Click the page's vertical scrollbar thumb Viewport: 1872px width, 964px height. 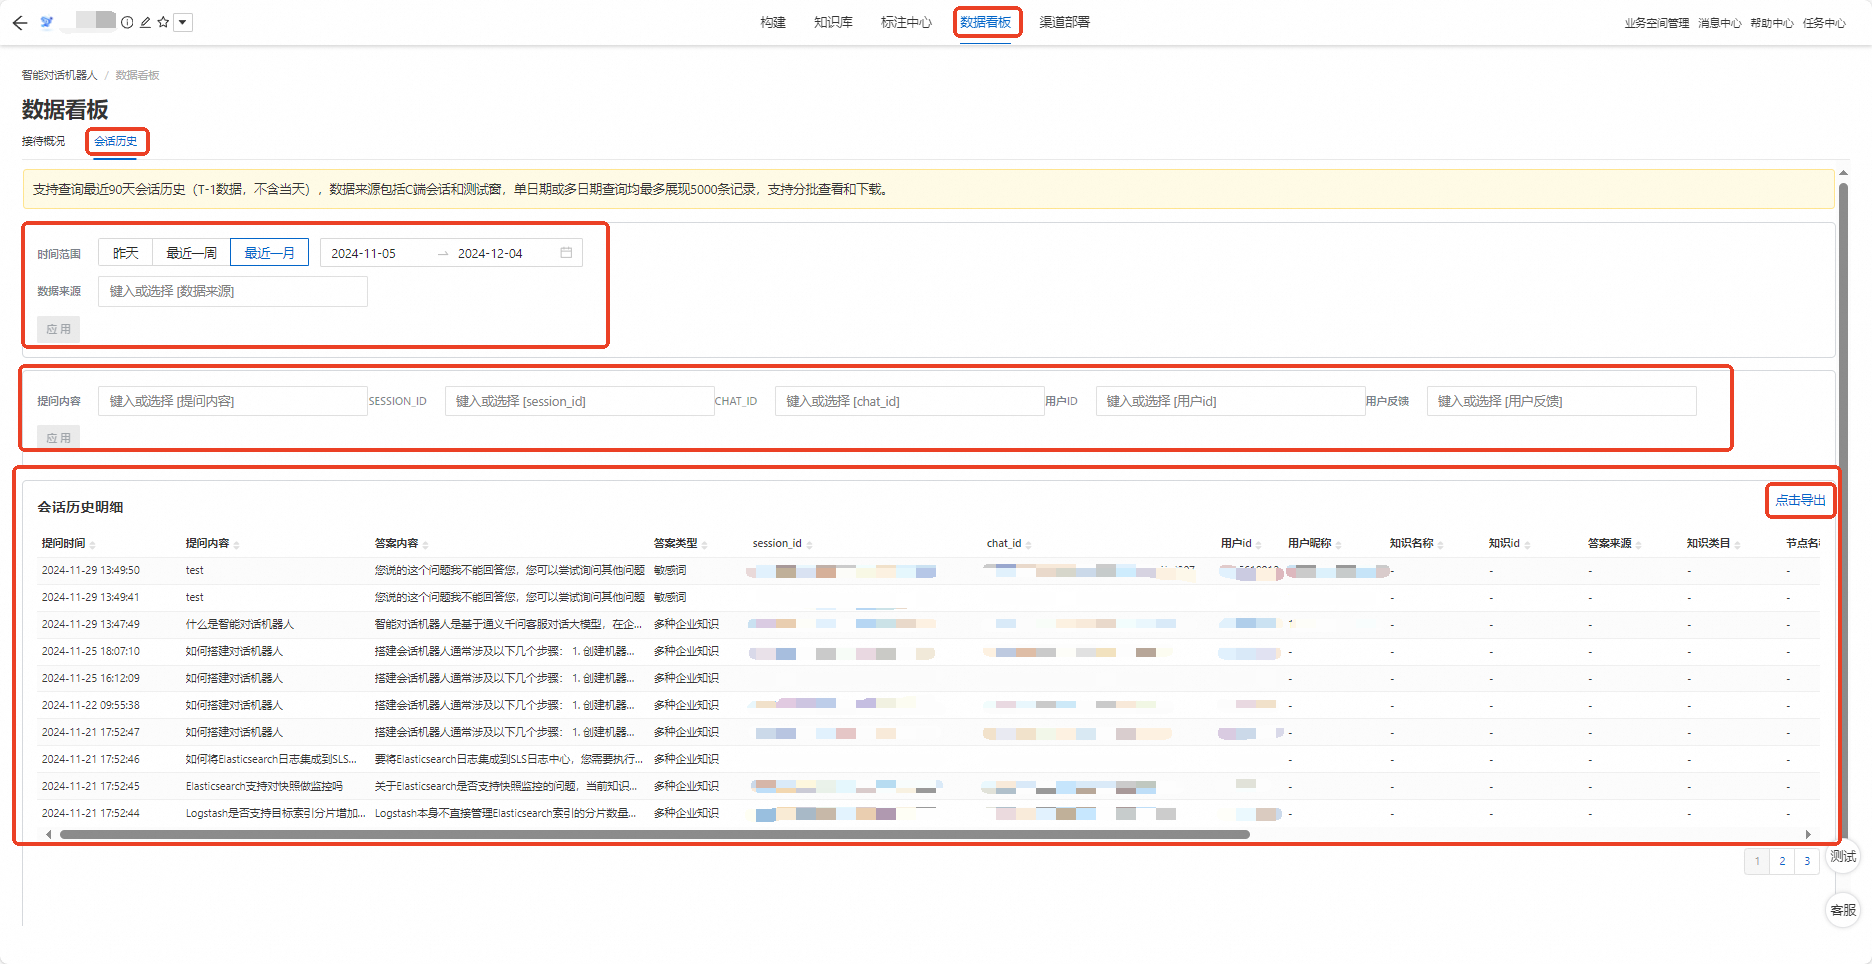pyautogui.click(x=1843, y=510)
